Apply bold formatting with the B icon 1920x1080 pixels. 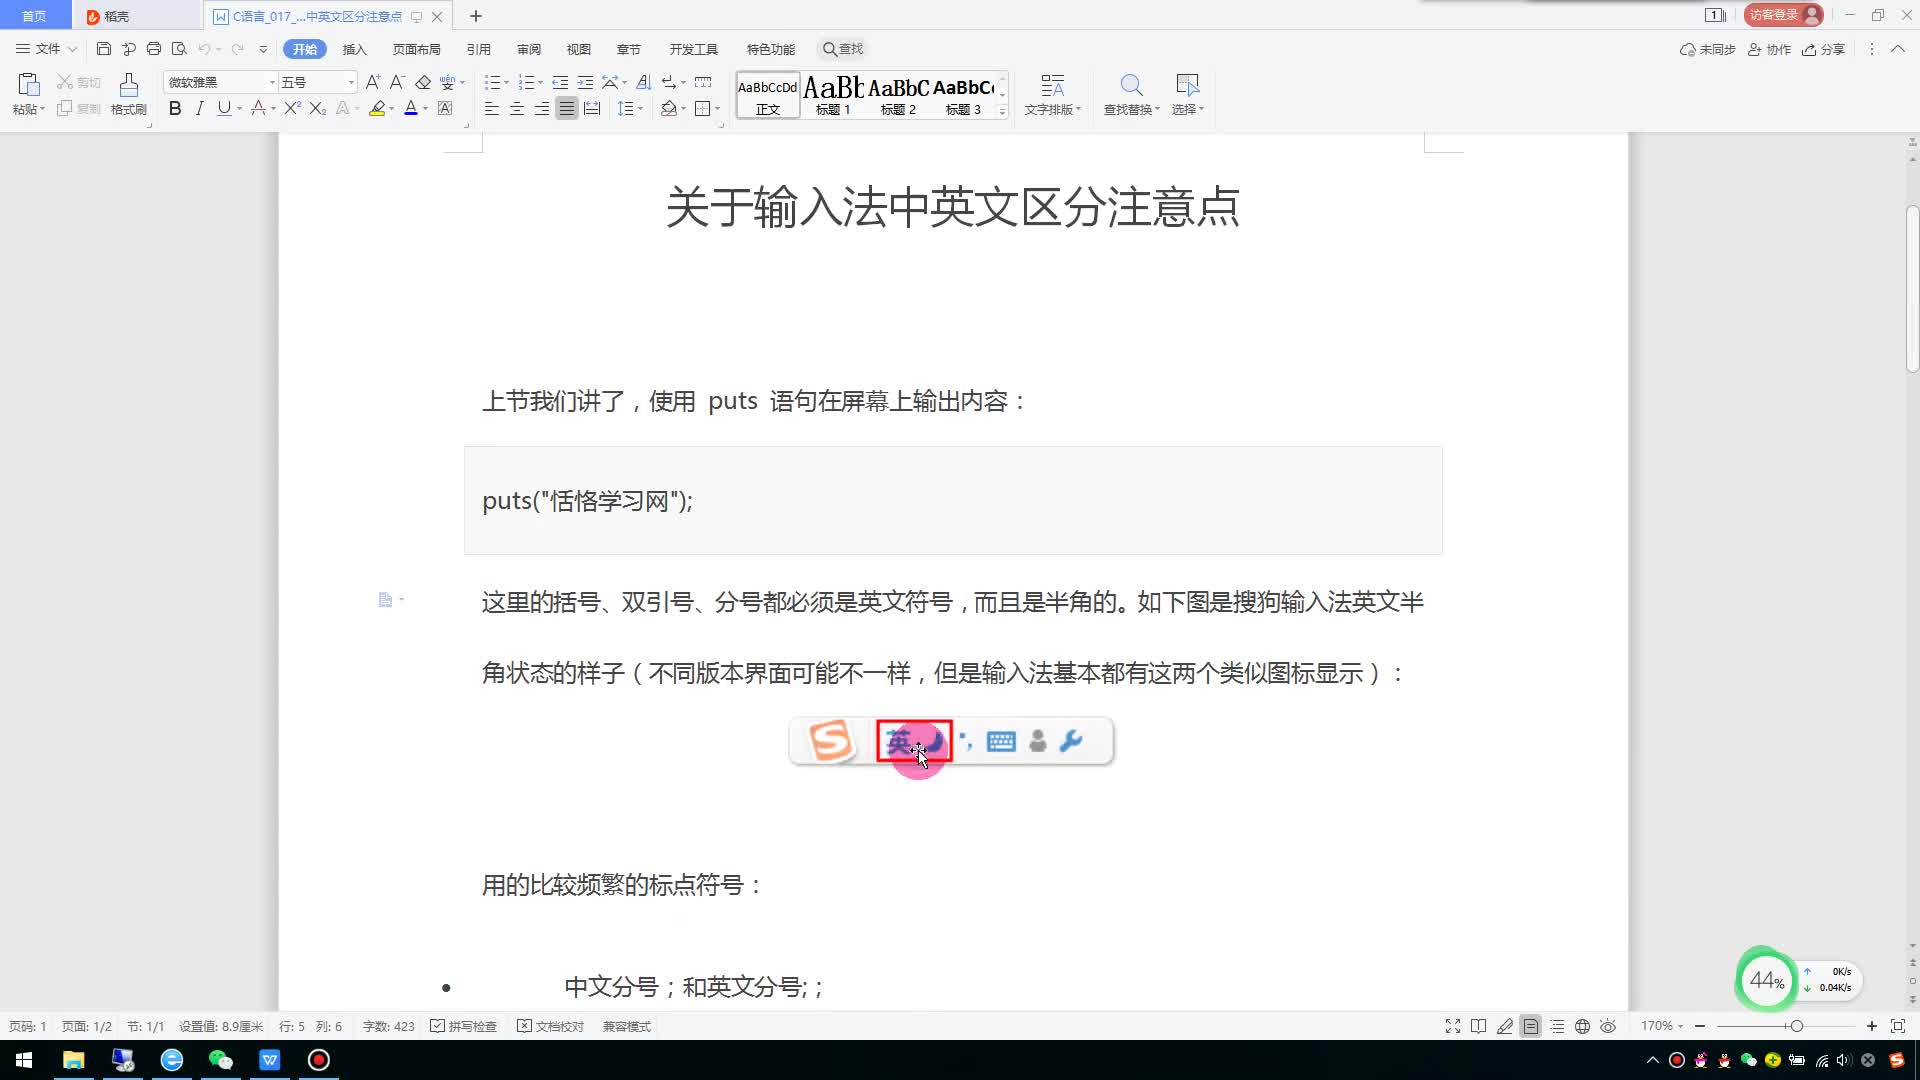tap(175, 109)
